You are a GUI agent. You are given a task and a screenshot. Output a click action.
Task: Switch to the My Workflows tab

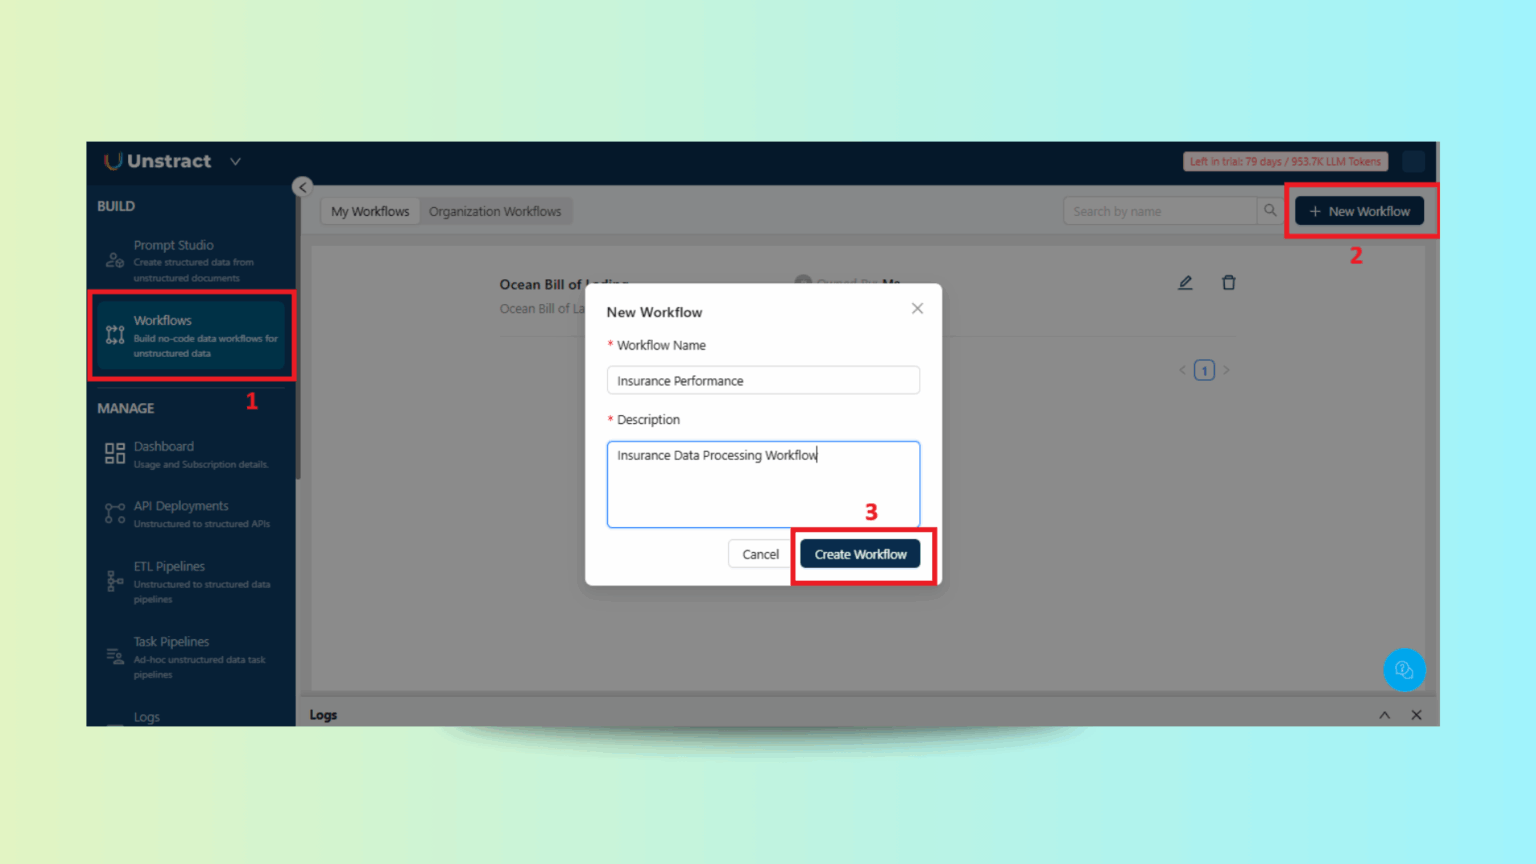point(369,211)
